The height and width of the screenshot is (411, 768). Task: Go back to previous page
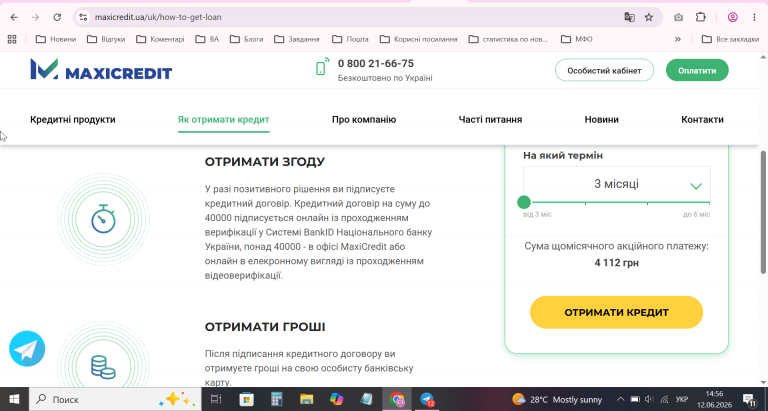[14, 17]
